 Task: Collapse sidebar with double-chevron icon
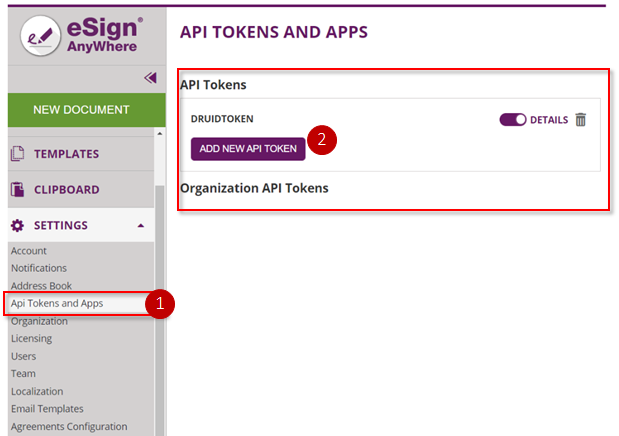[x=150, y=78]
